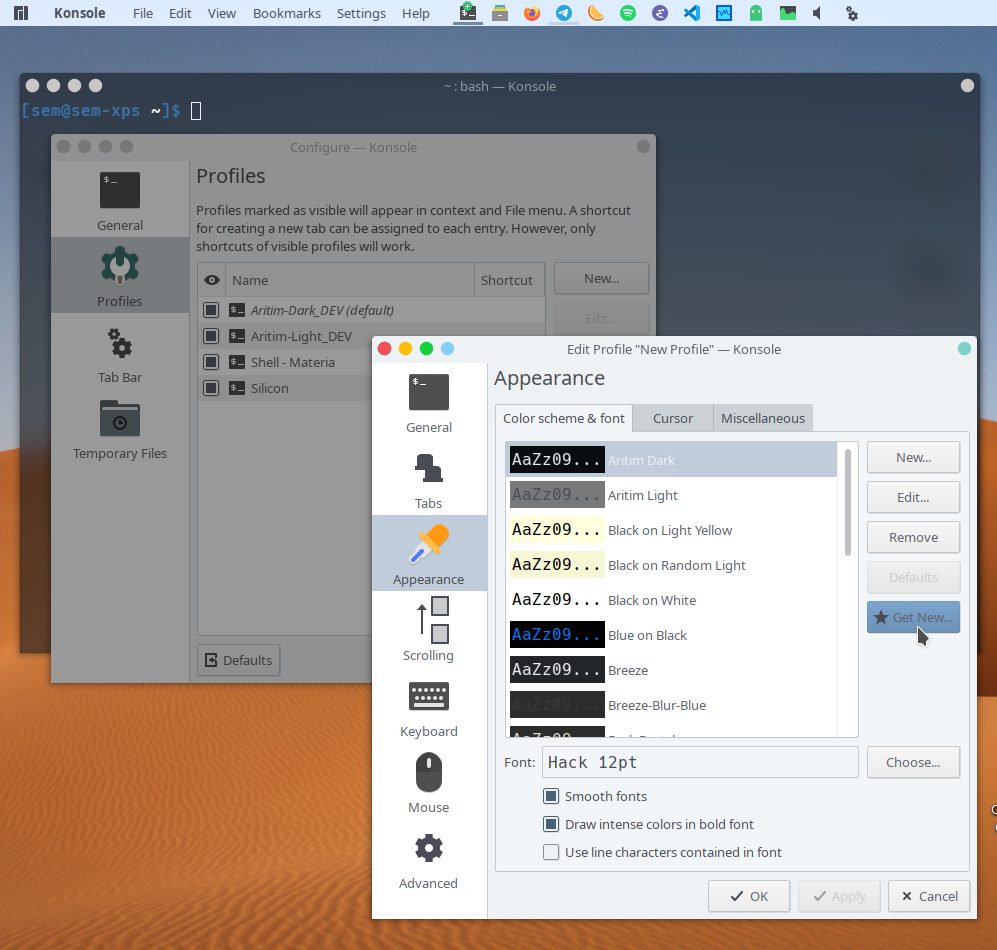Launch Visual Studio Code from the panel
997x950 pixels.
pyautogui.click(x=692, y=13)
